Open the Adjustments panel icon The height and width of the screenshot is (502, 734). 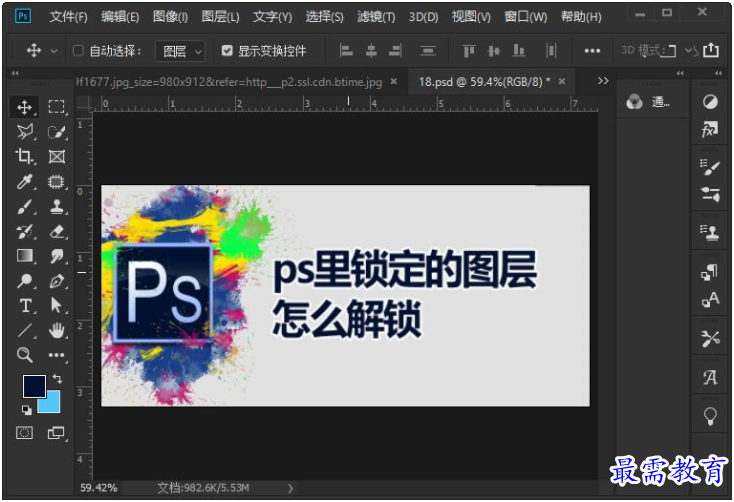click(710, 102)
